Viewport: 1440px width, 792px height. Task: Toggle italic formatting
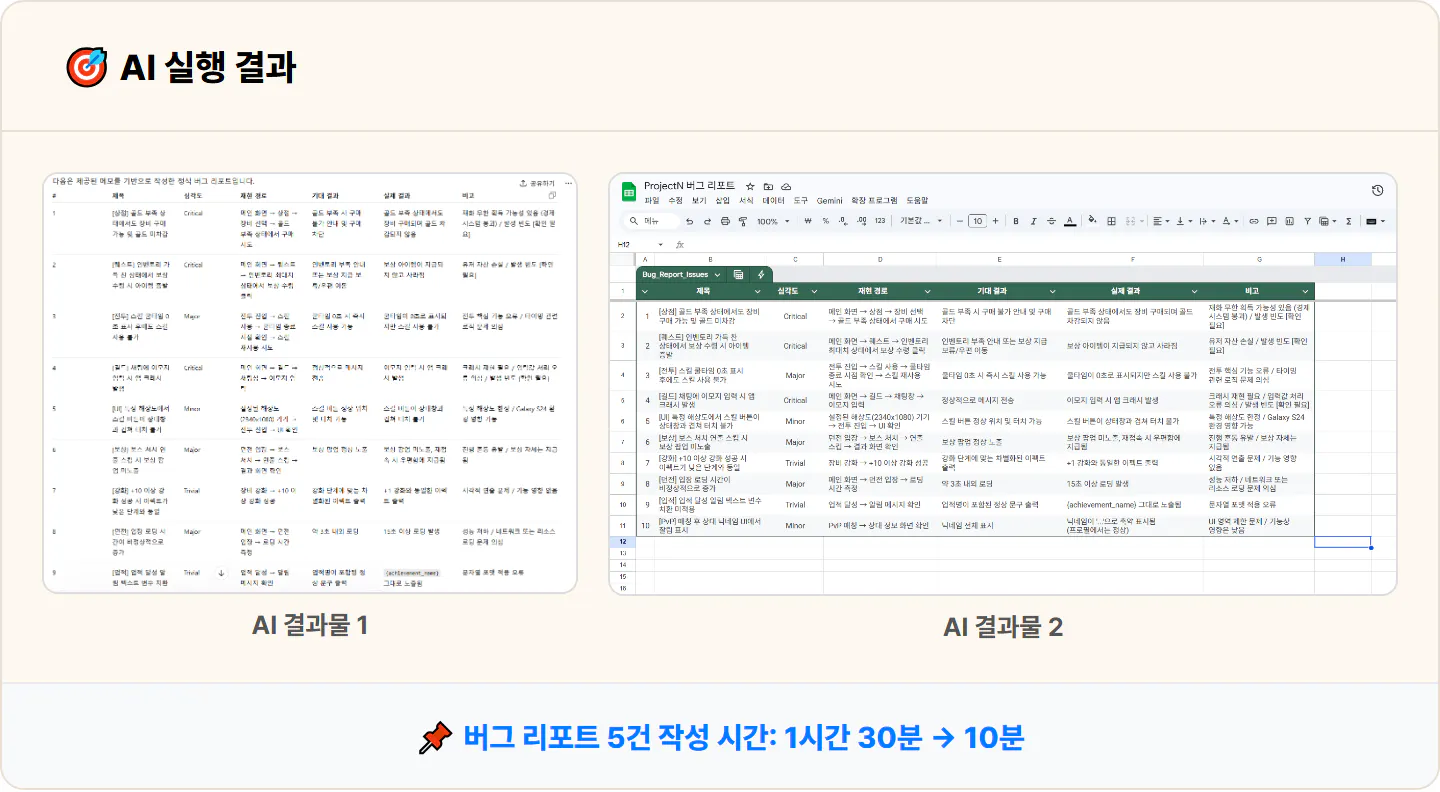click(x=1033, y=221)
